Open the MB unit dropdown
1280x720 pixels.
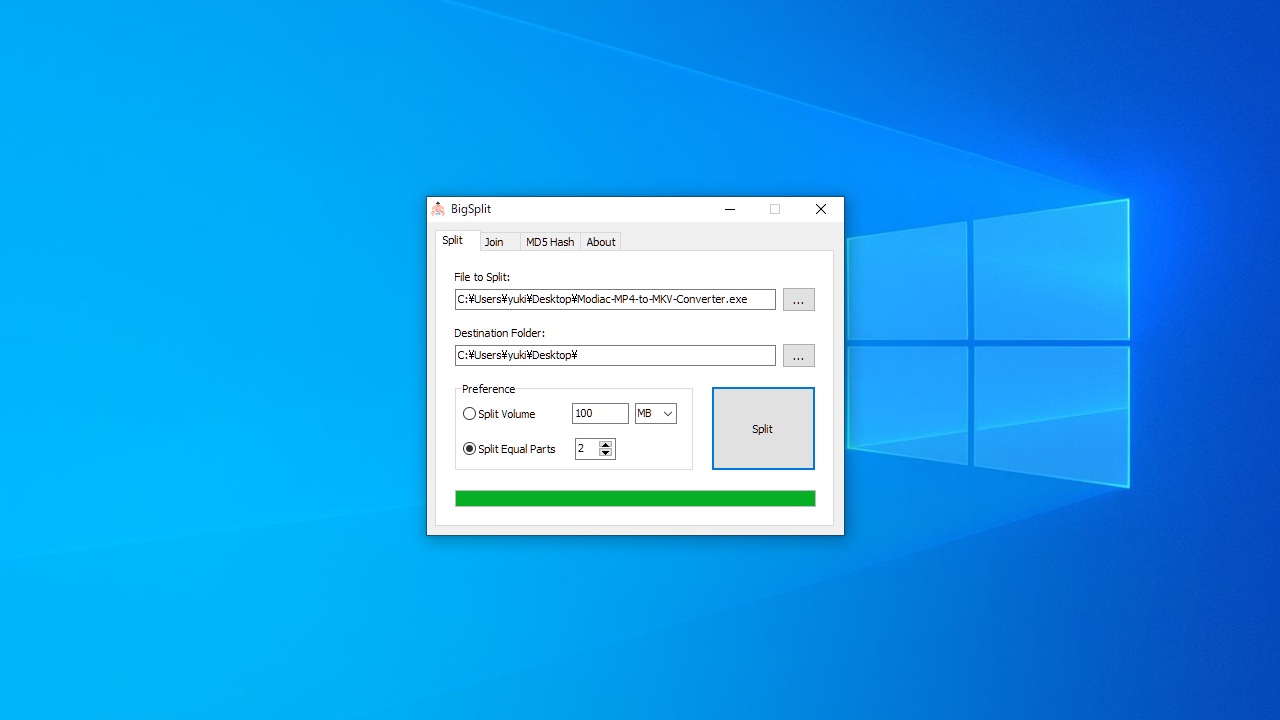(x=656, y=414)
